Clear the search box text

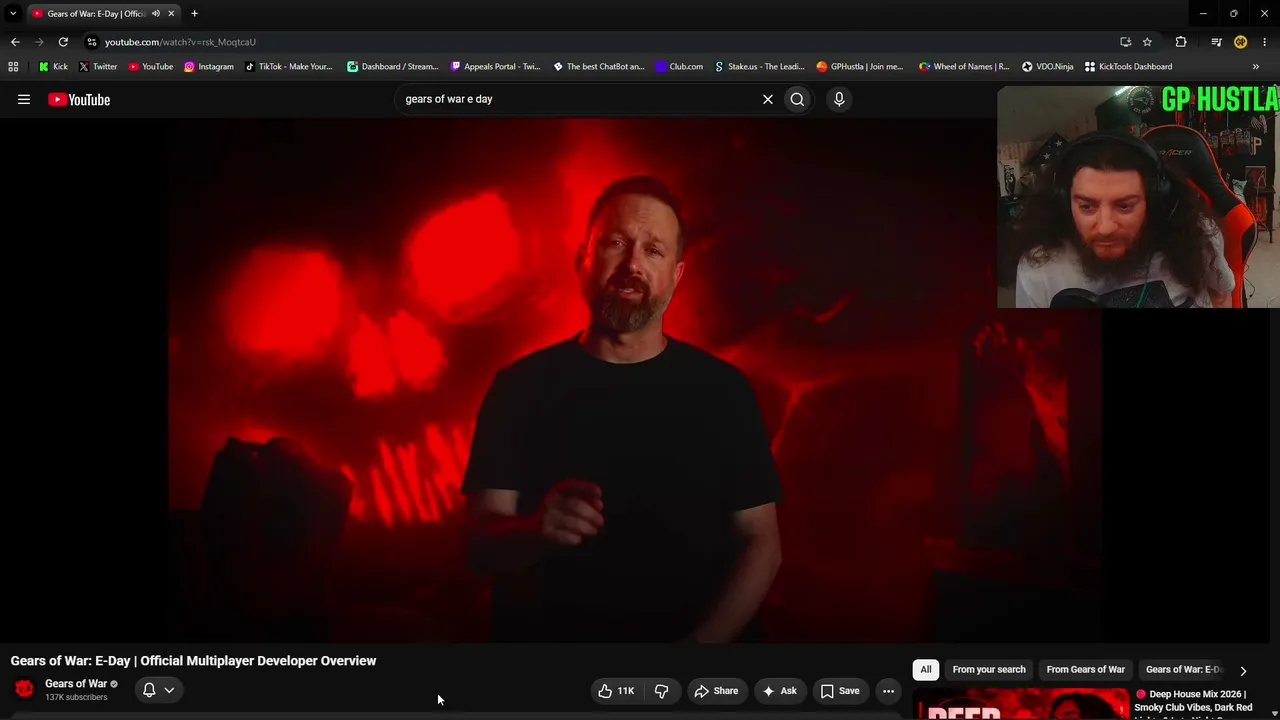point(768,99)
